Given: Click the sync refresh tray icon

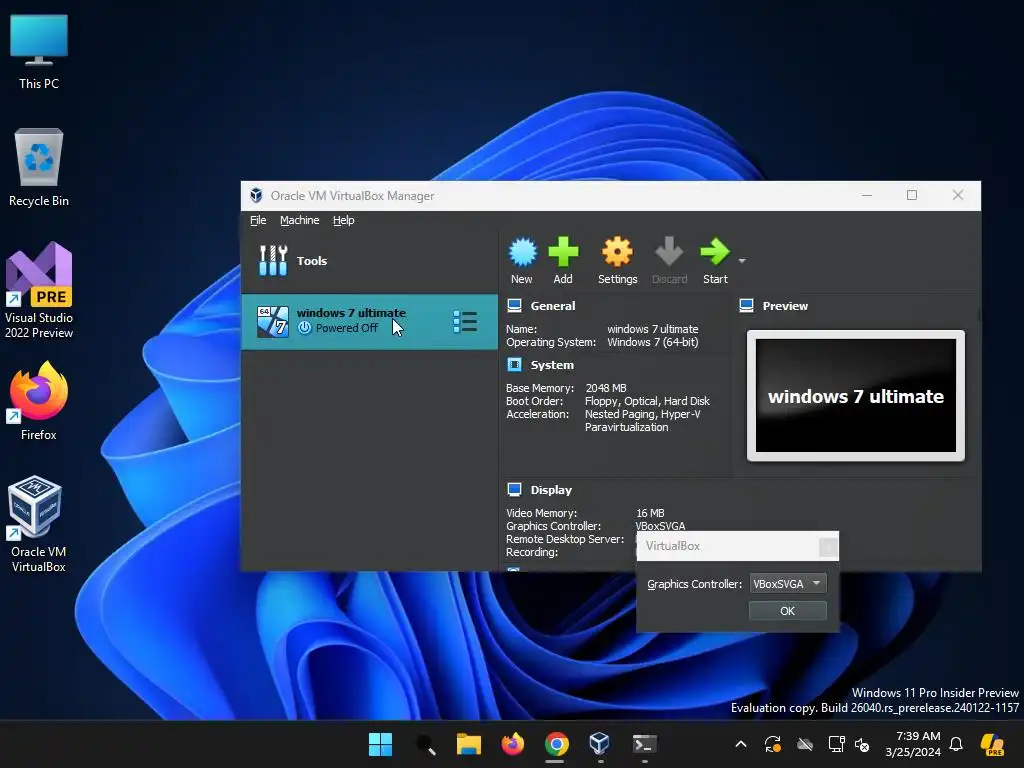Looking at the screenshot, I should coord(773,744).
